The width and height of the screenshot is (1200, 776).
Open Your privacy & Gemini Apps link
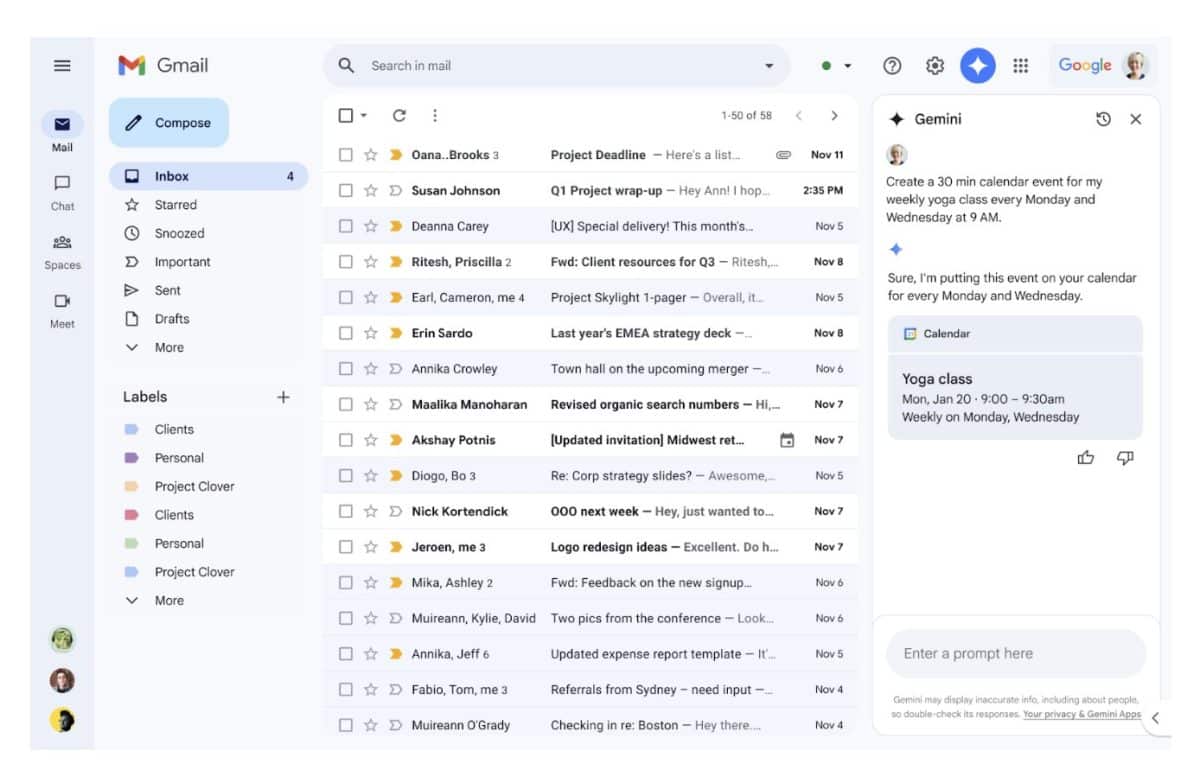click(1082, 715)
